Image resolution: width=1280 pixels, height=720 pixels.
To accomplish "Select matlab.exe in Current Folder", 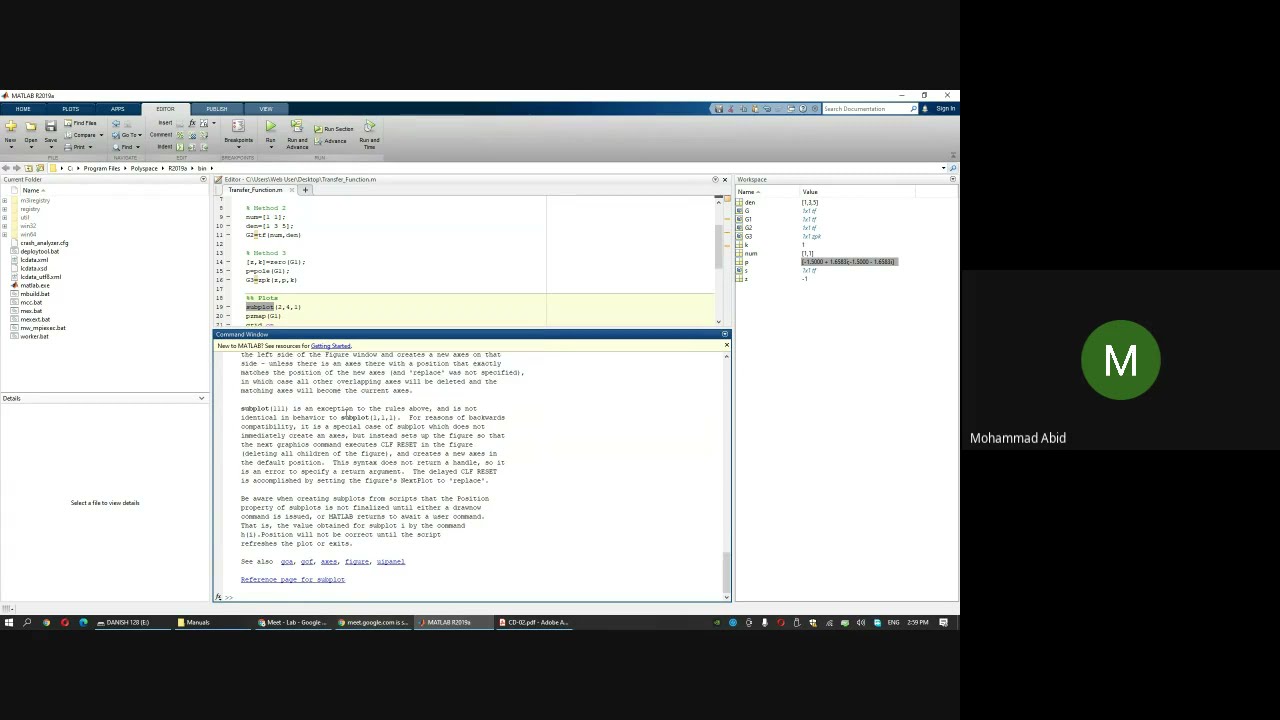I will tap(35, 285).
